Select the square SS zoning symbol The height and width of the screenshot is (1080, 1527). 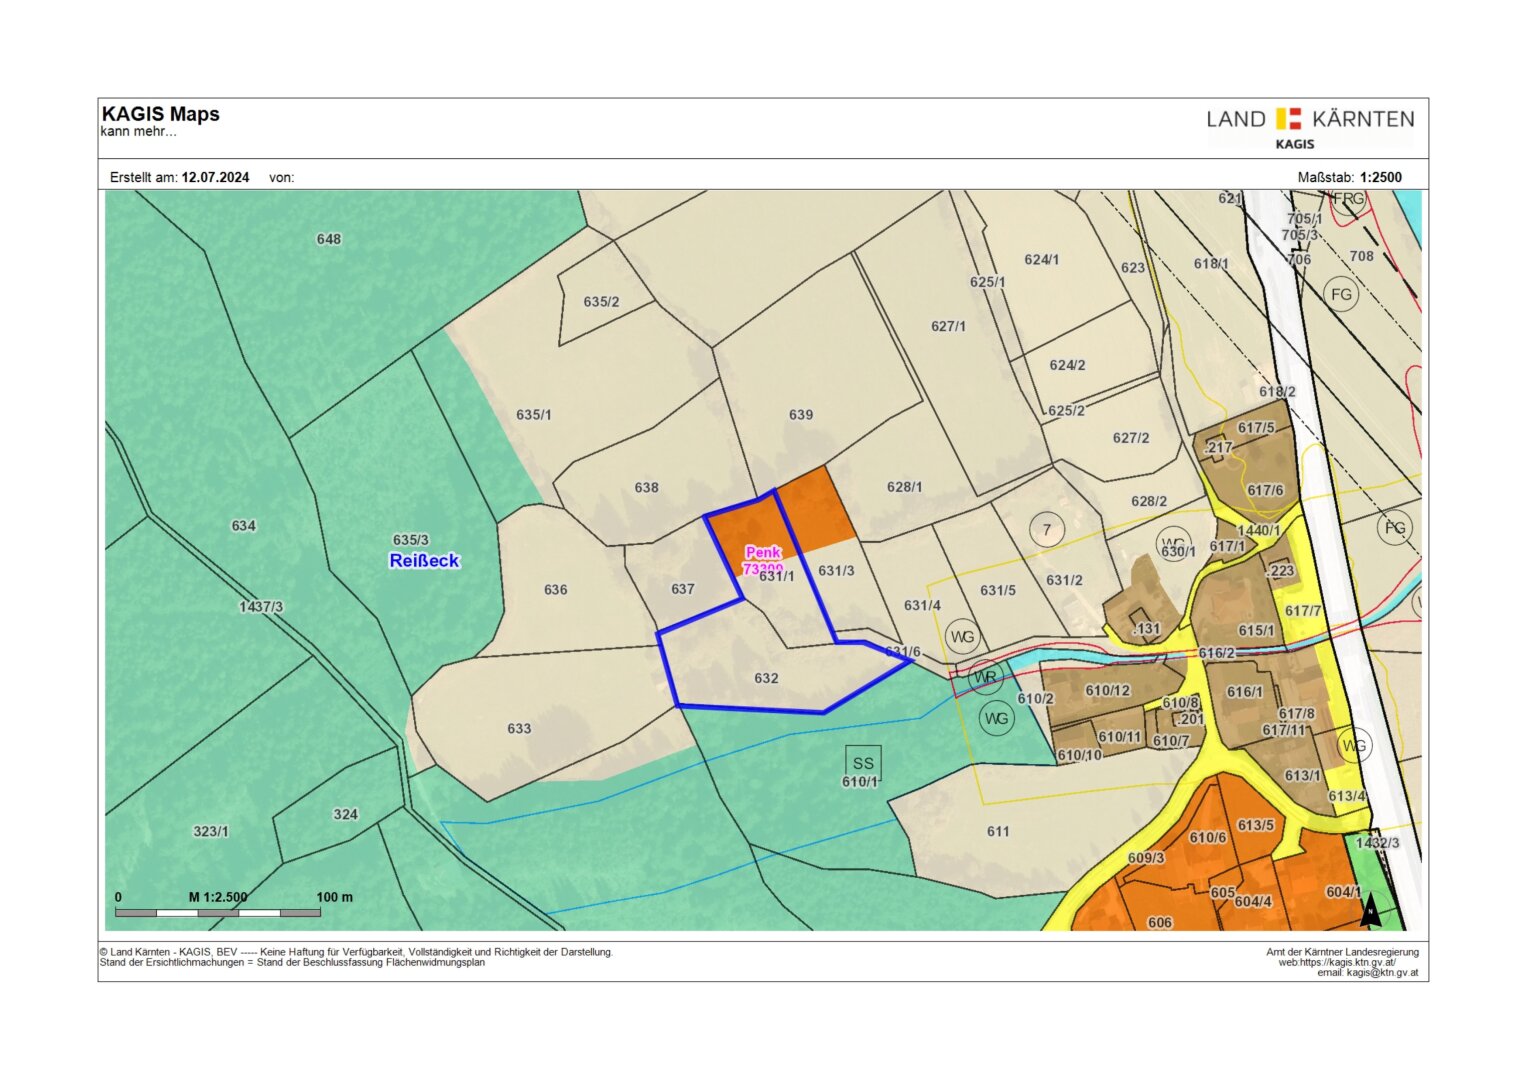863,763
